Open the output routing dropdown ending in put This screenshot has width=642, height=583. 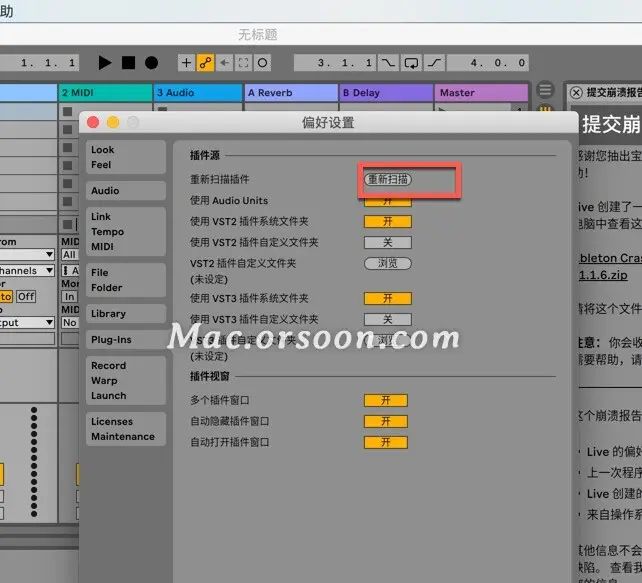[x=27, y=323]
